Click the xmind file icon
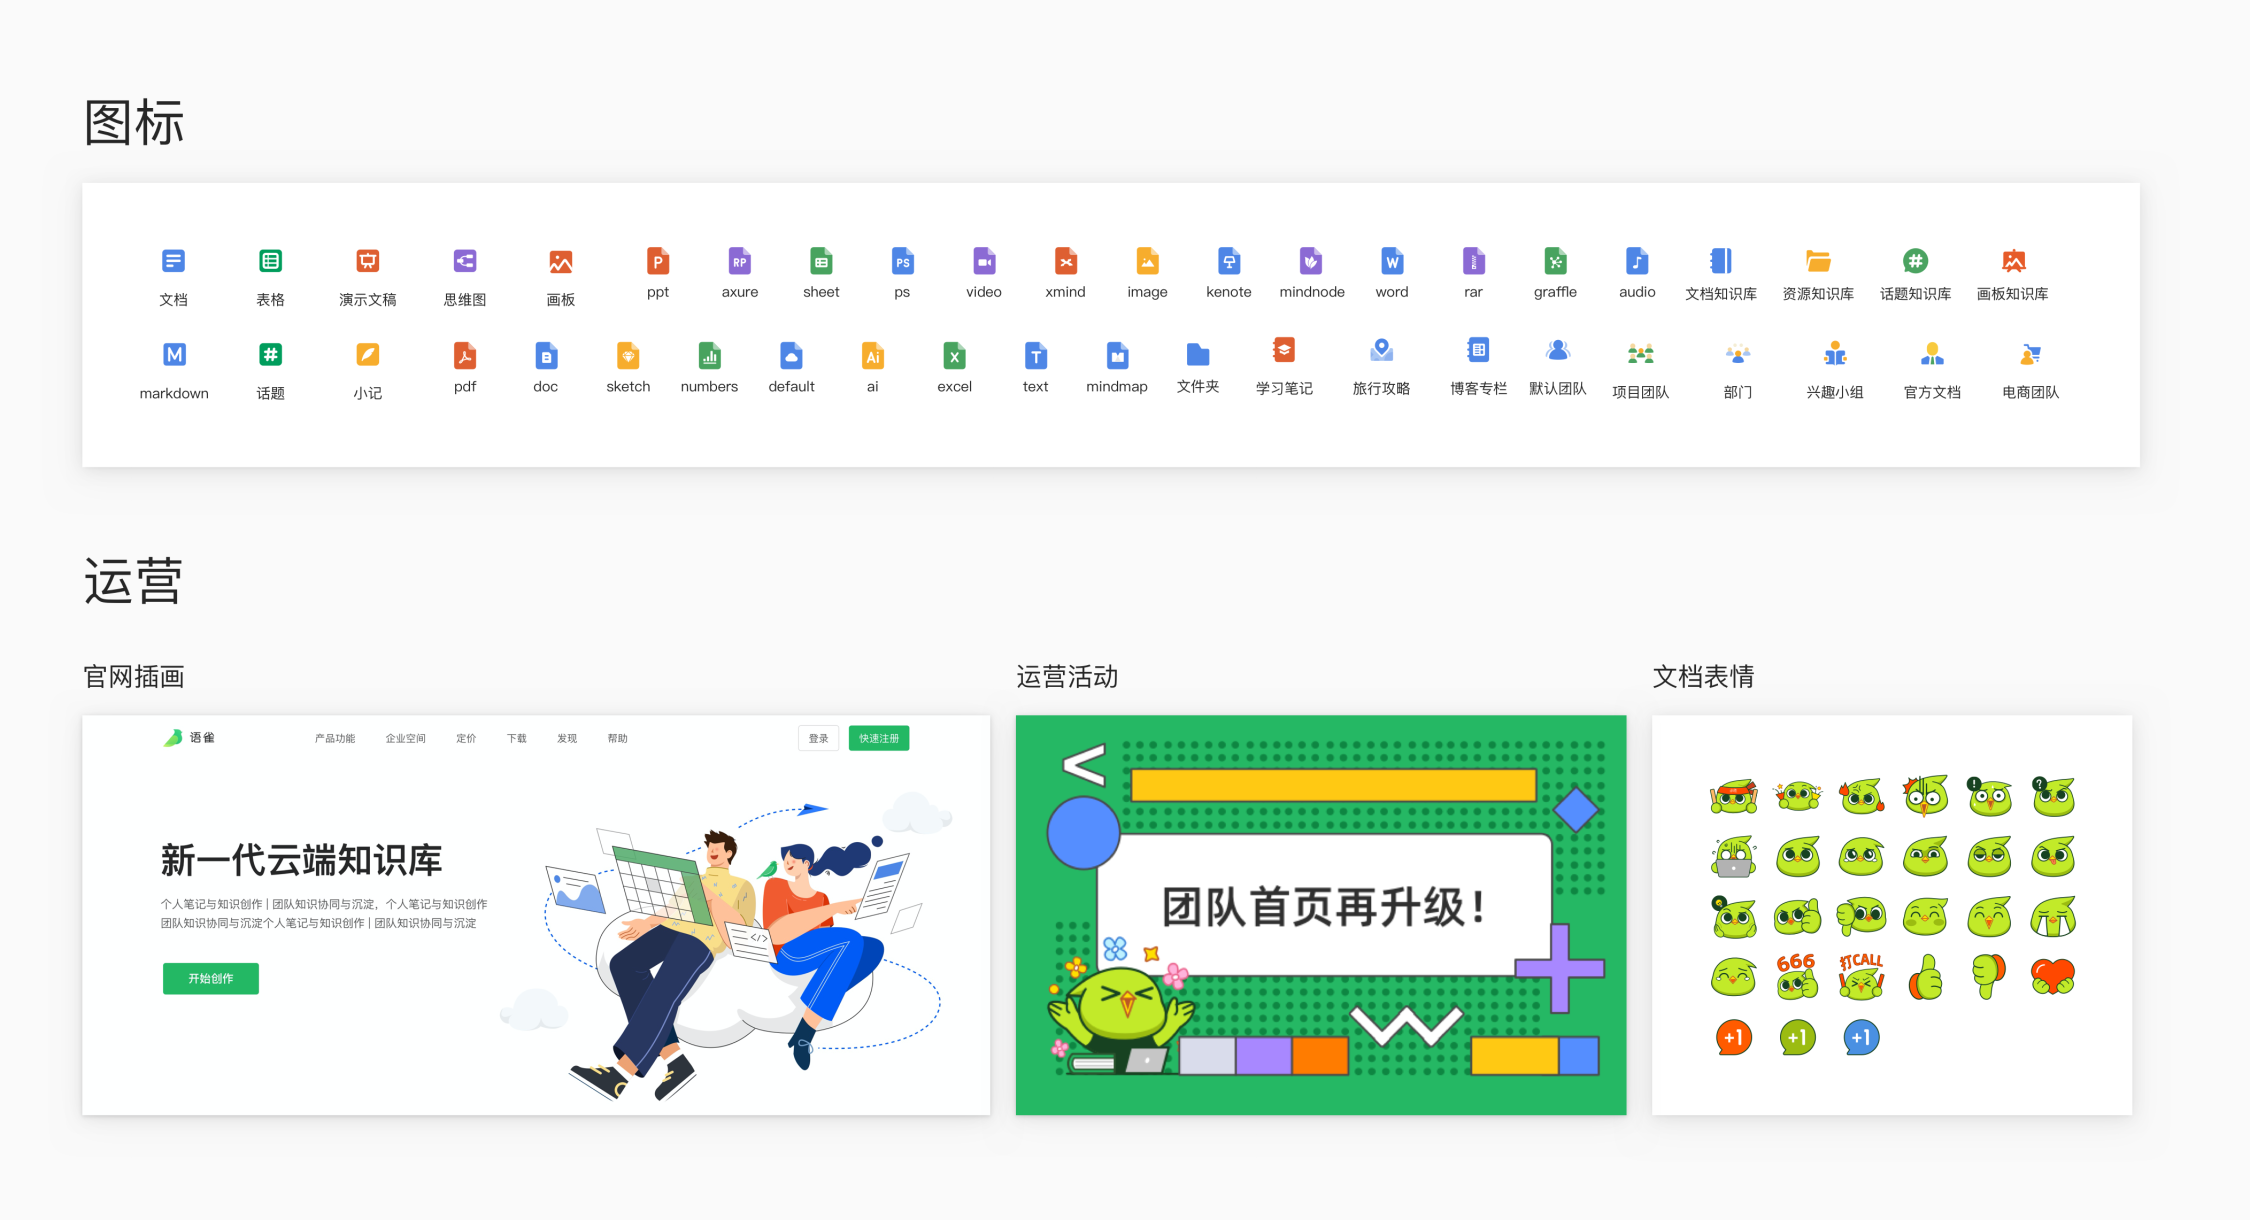The image size is (2250, 1220). pos(1065,262)
